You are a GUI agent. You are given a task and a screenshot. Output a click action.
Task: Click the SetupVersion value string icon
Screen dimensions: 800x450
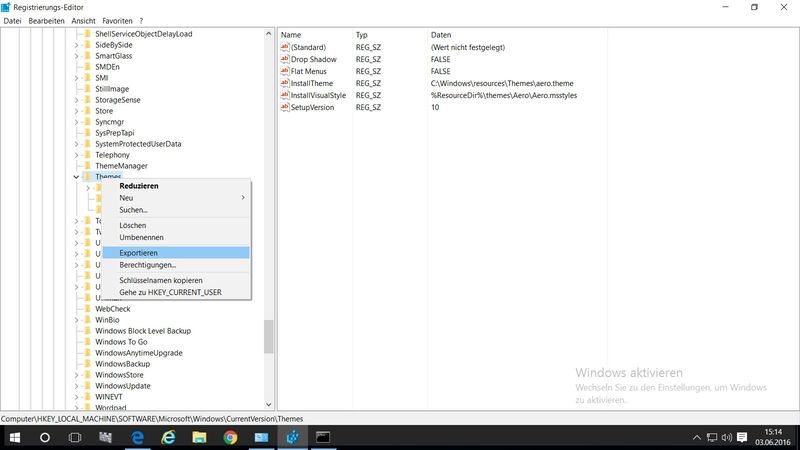(285, 107)
